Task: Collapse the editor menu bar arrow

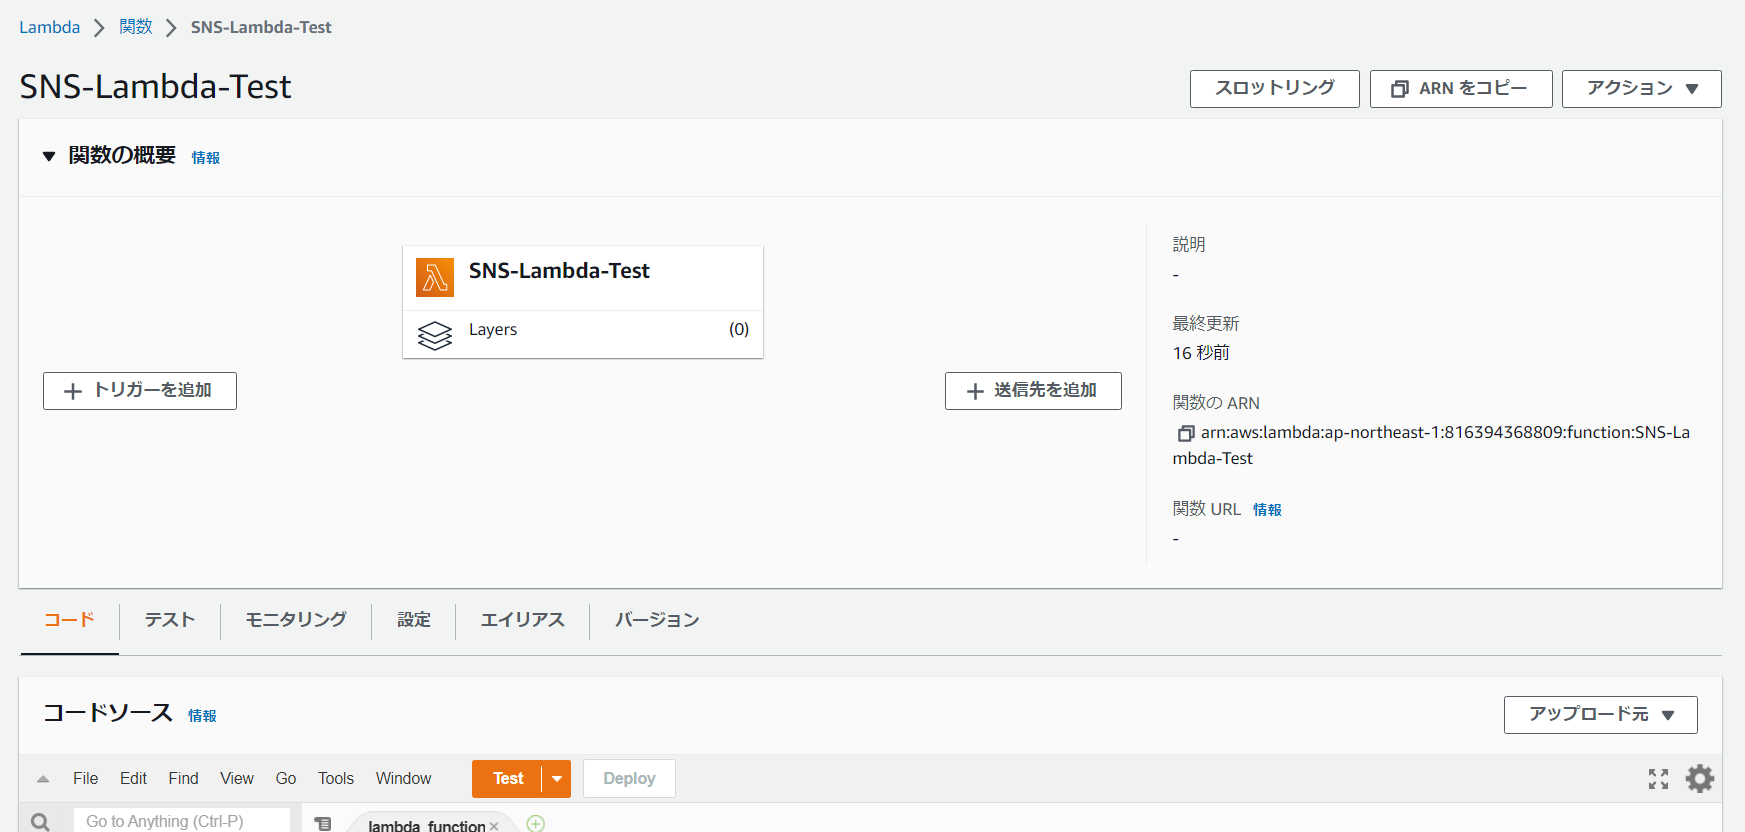Action: pyautogui.click(x=43, y=779)
